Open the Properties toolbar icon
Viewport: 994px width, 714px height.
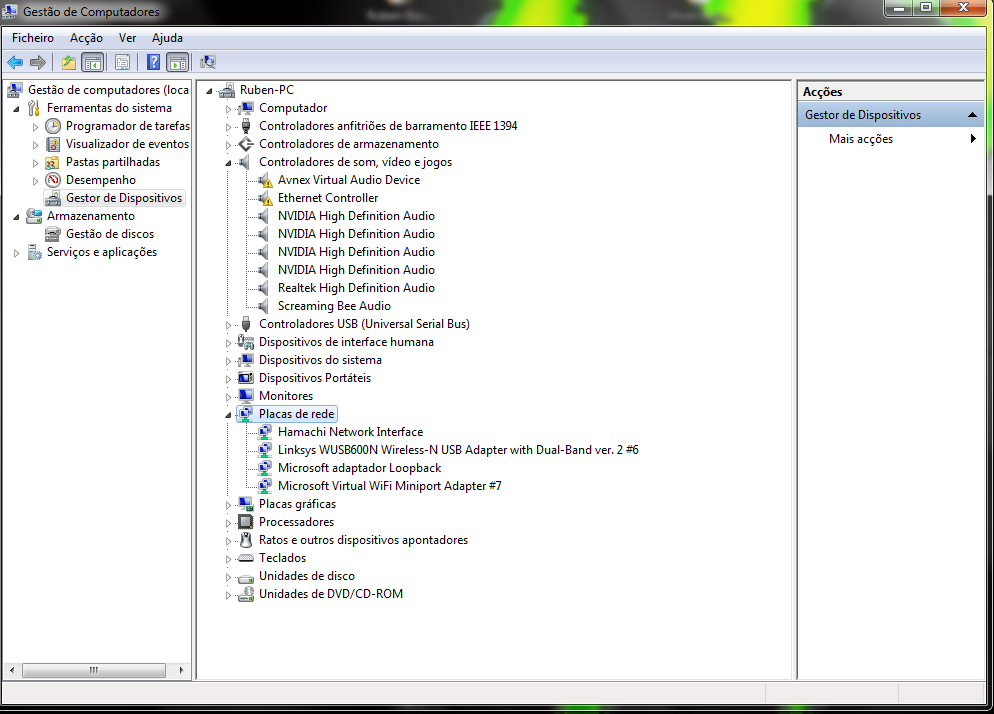[122, 62]
